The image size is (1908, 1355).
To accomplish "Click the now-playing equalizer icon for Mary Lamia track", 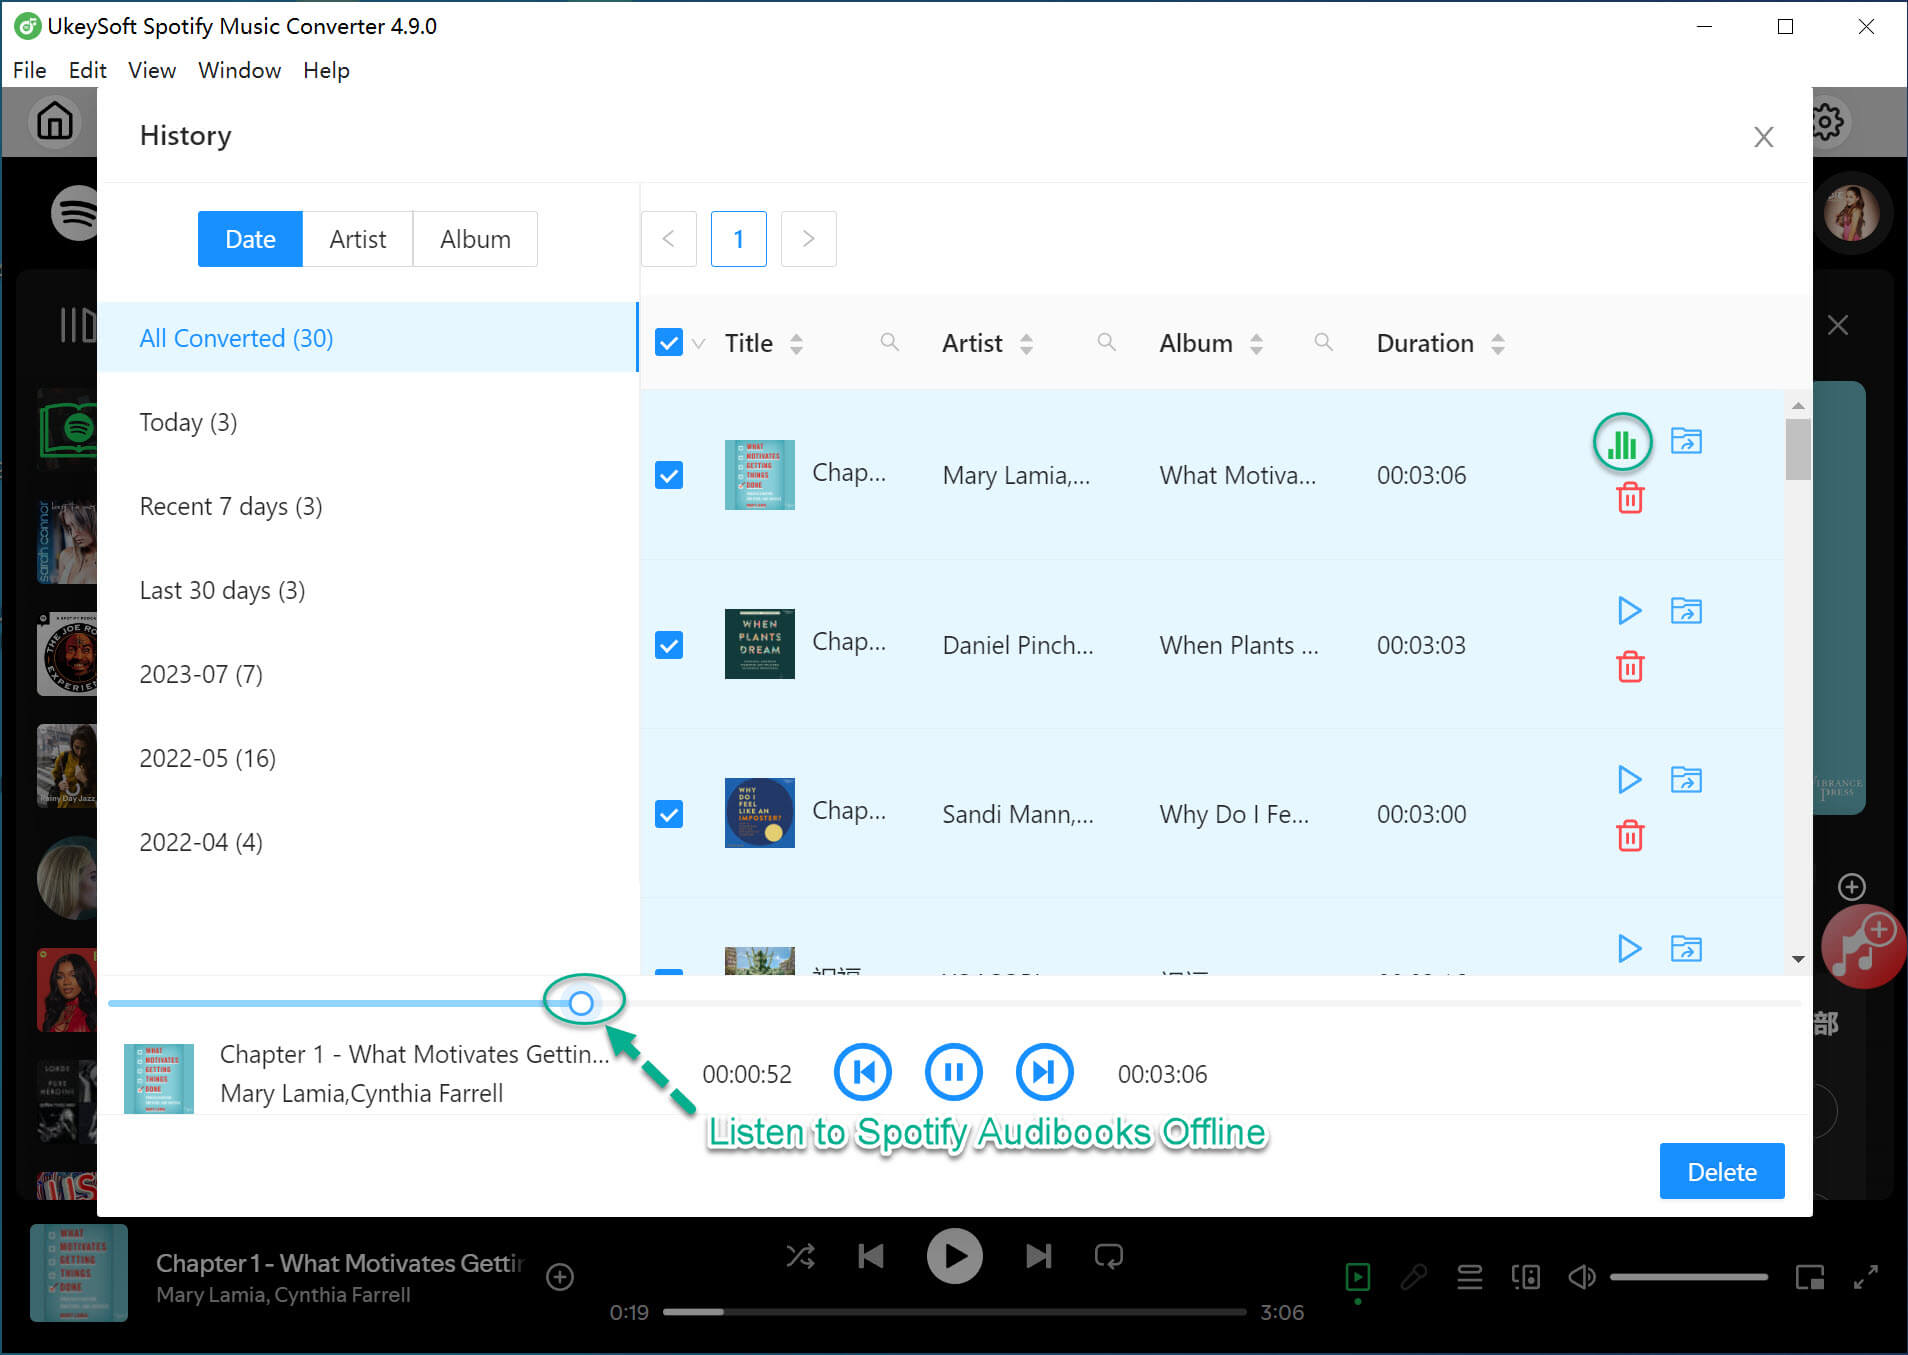I will (x=1622, y=443).
